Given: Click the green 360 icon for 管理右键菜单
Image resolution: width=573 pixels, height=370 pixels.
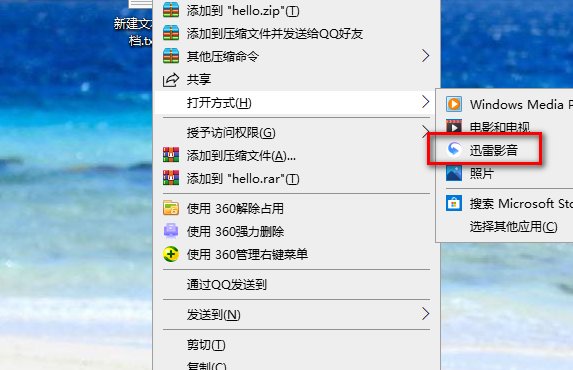Looking at the screenshot, I should (x=171, y=254).
